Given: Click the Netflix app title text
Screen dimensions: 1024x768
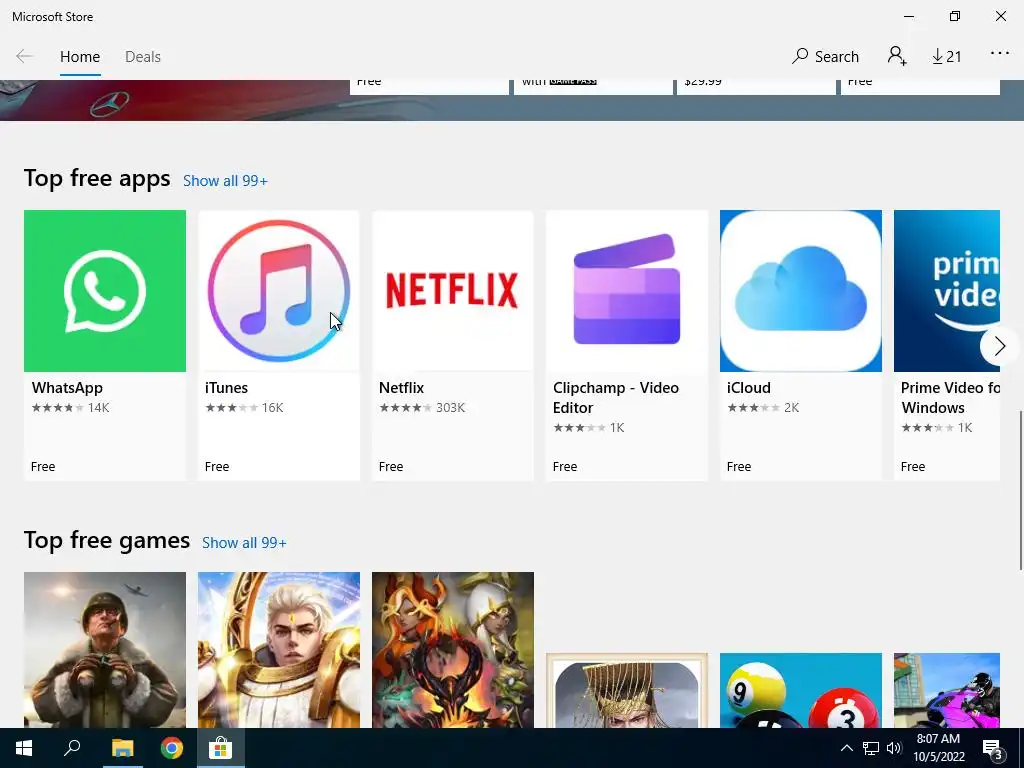Looking at the screenshot, I should (x=402, y=388).
